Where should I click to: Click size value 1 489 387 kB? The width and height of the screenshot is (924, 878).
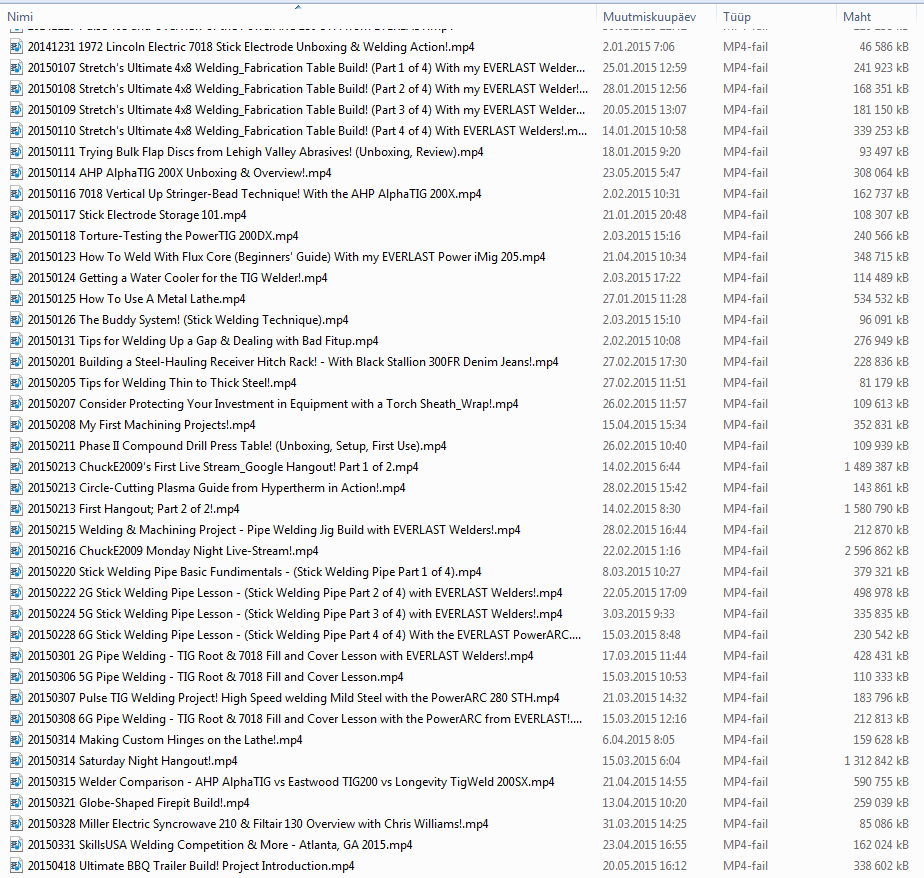876,467
